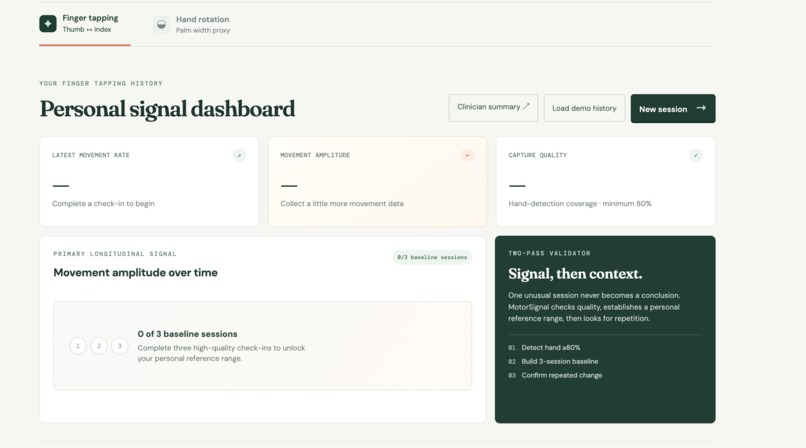Click the 'Primary Longitudinal Signal' label
This screenshot has height=448, width=806.
[x=115, y=254]
